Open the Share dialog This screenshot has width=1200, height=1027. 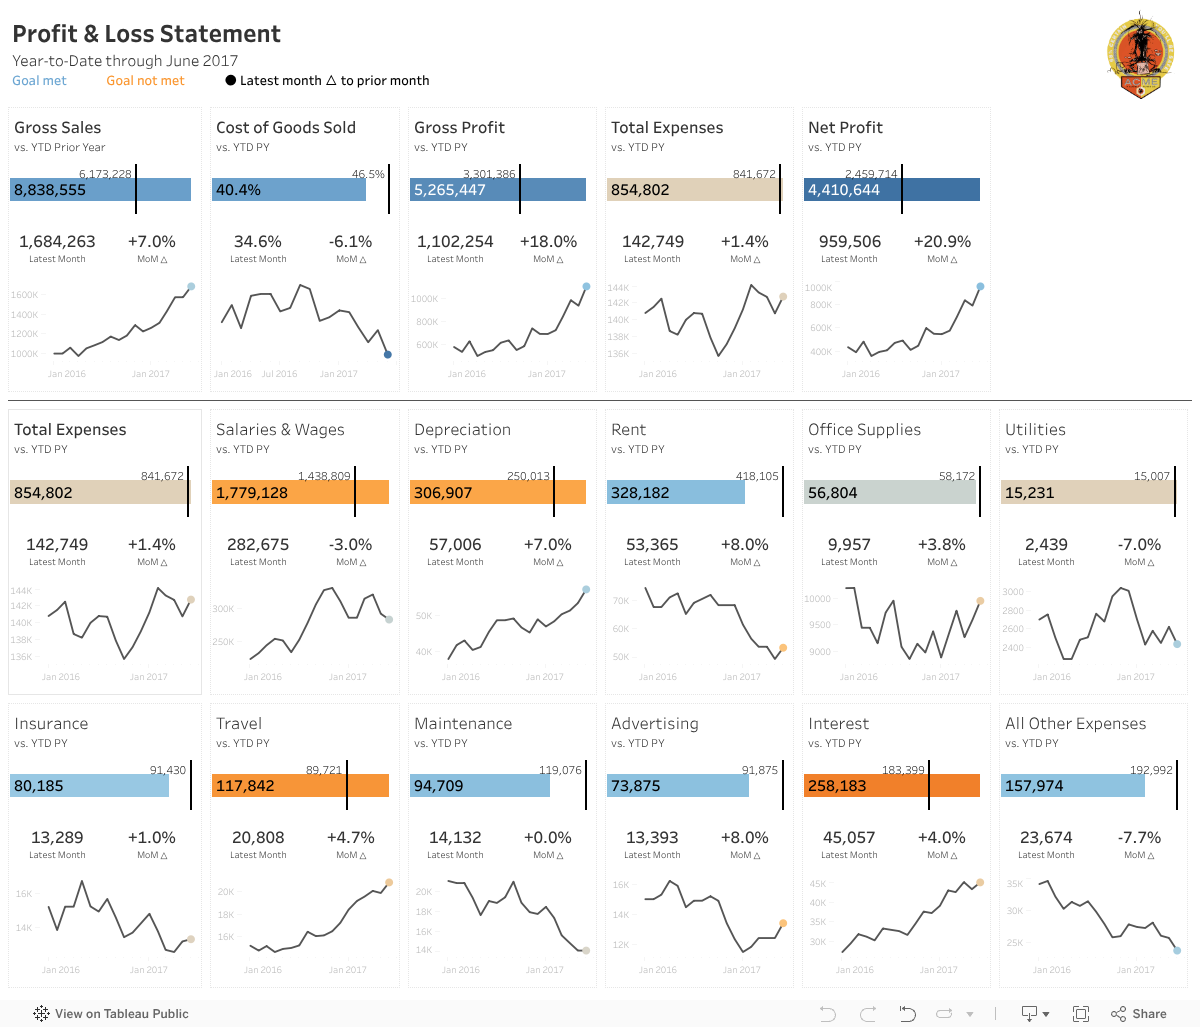(1139, 1014)
